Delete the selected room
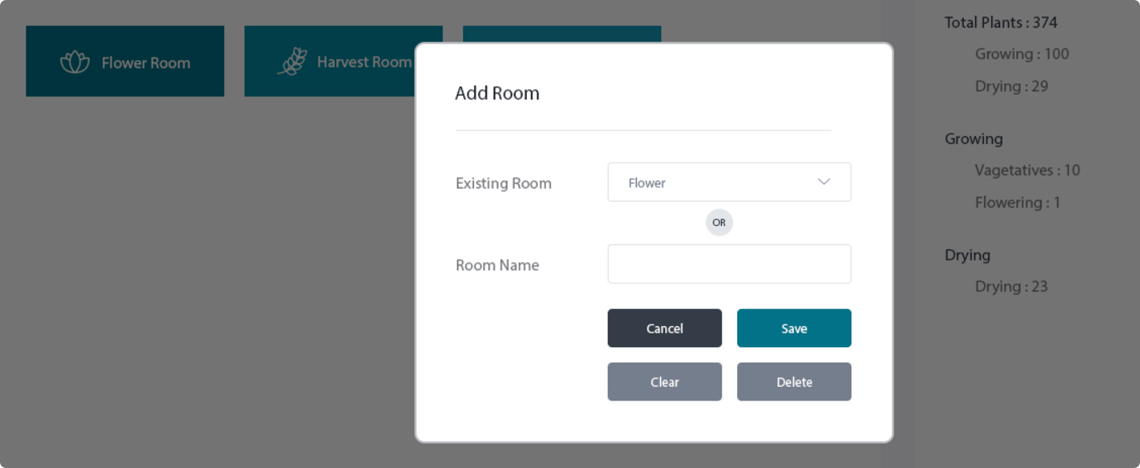Viewport: 1140px width, 468px height. point(794,382)
